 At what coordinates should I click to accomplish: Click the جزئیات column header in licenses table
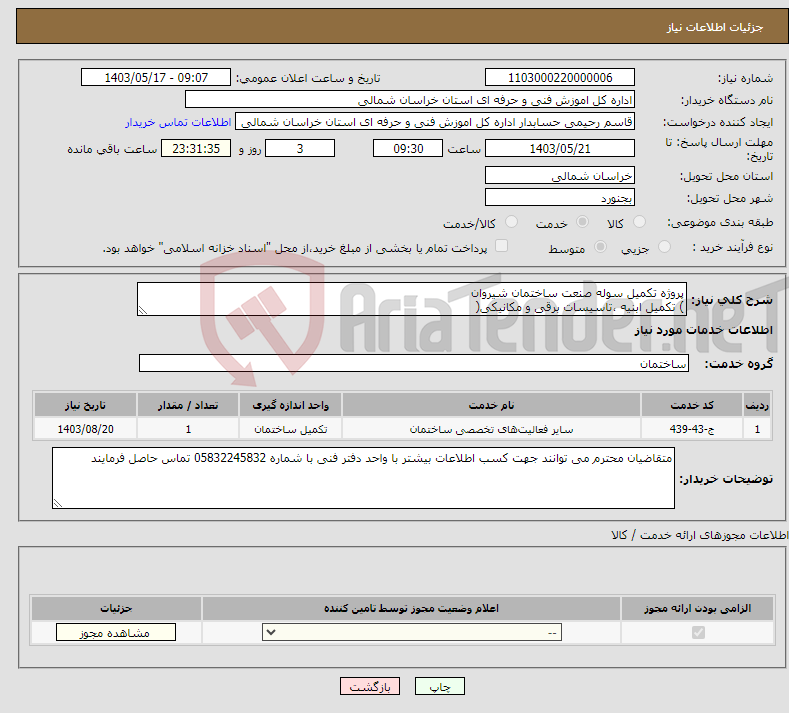coord(116,608)
